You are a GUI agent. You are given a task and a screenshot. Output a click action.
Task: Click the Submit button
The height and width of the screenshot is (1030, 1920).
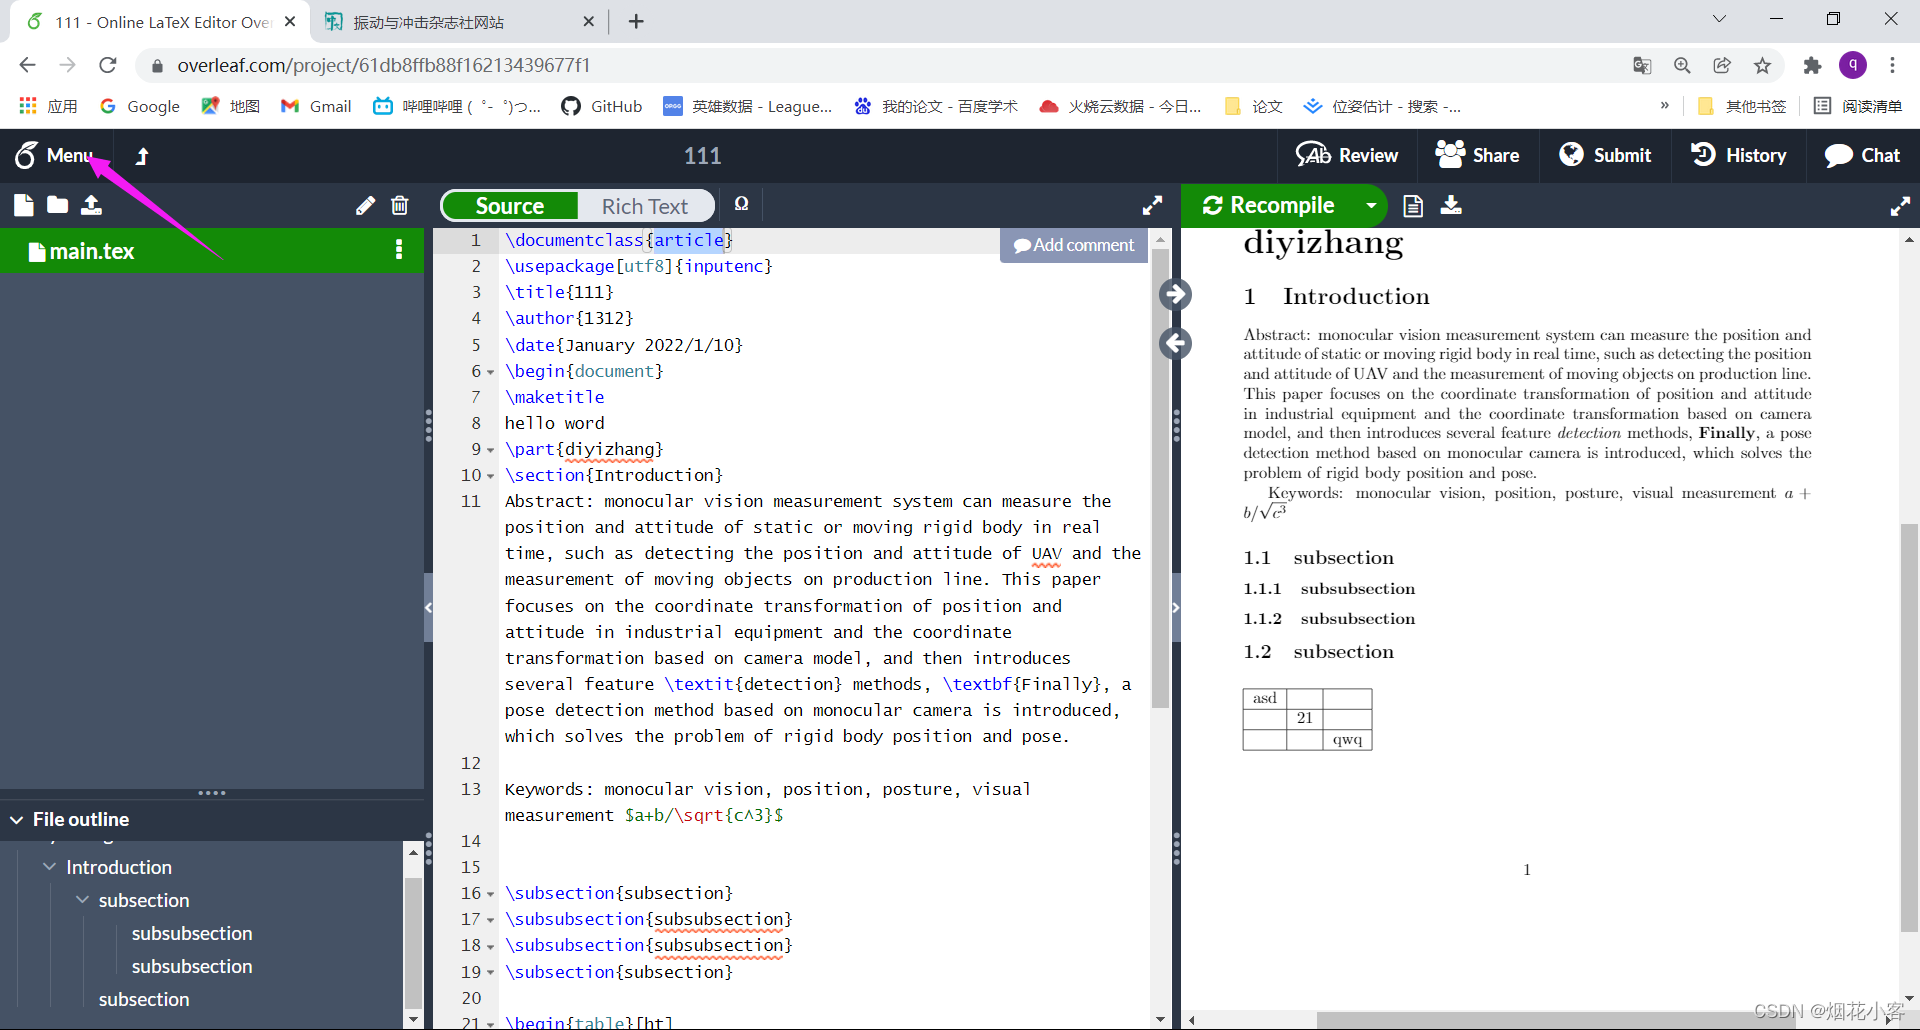(x=1605, y=155)
